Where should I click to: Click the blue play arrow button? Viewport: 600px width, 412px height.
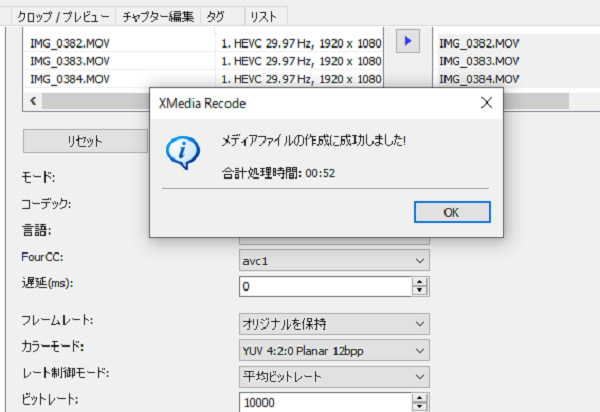(408, 41)
